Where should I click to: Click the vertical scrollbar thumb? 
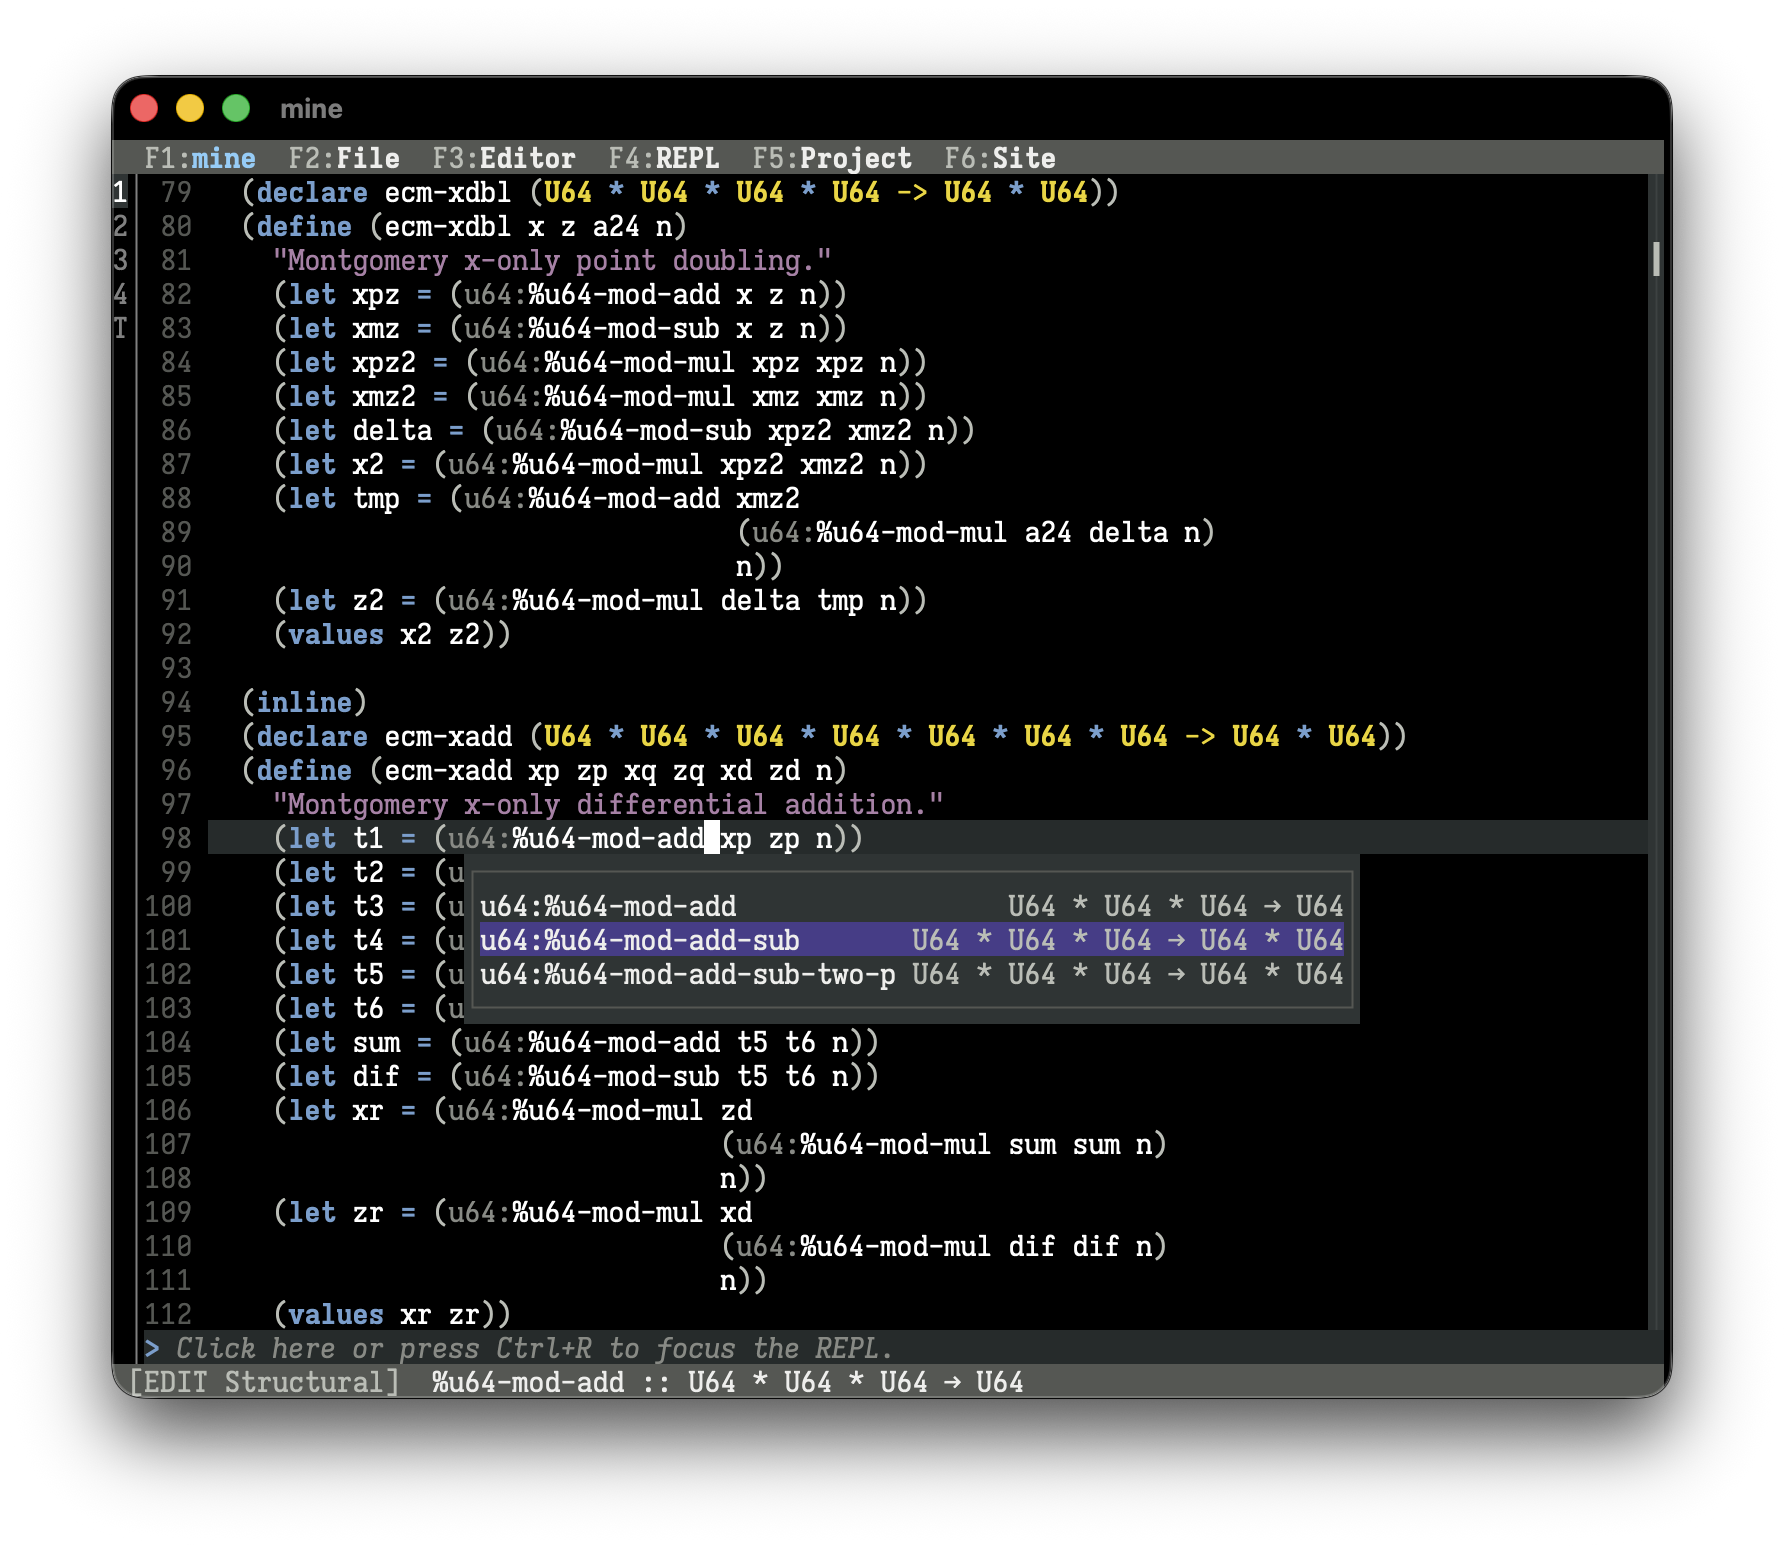coord(1656,259)
